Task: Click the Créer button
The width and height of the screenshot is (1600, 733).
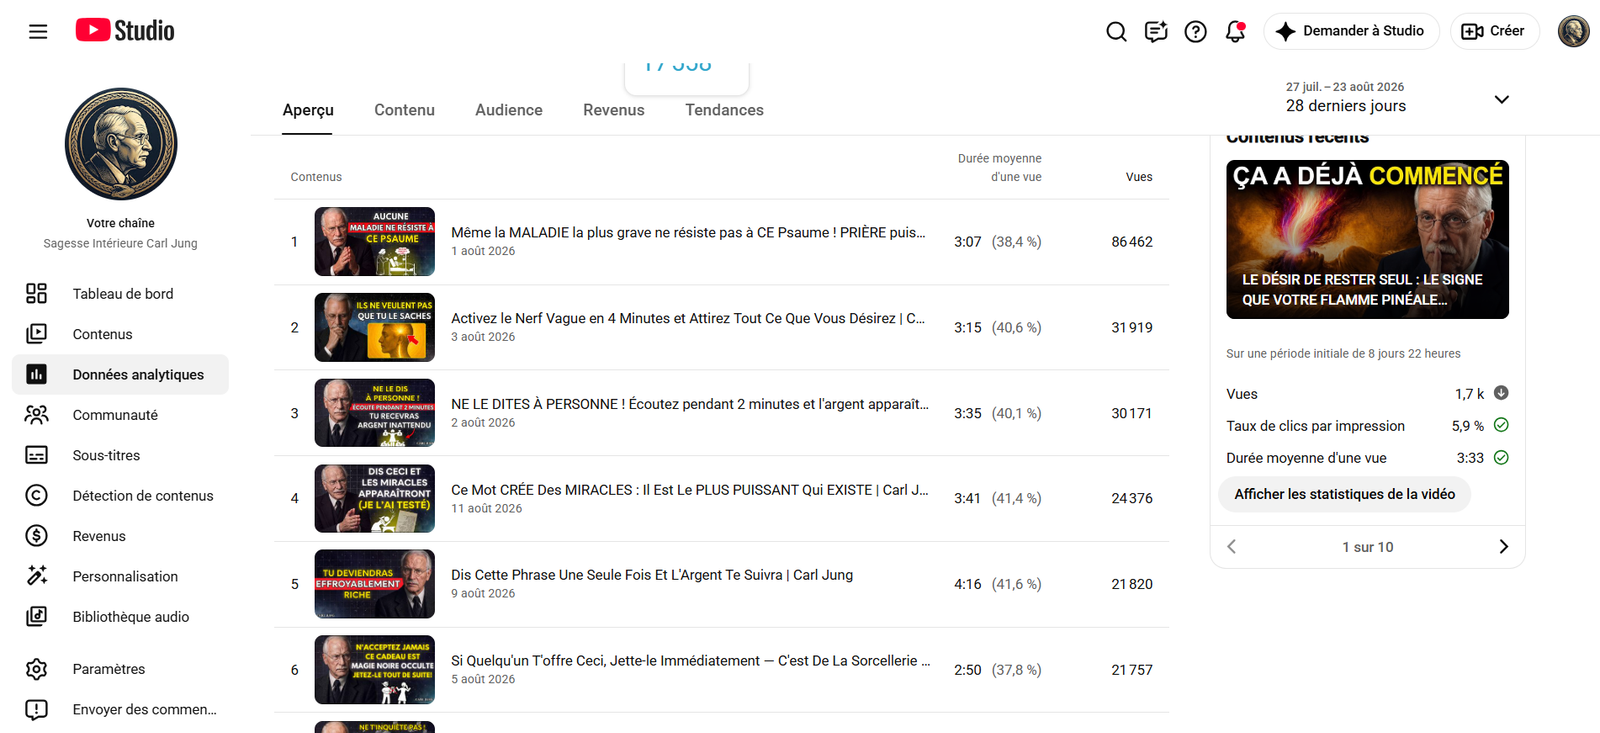Action: [1494, 31]
